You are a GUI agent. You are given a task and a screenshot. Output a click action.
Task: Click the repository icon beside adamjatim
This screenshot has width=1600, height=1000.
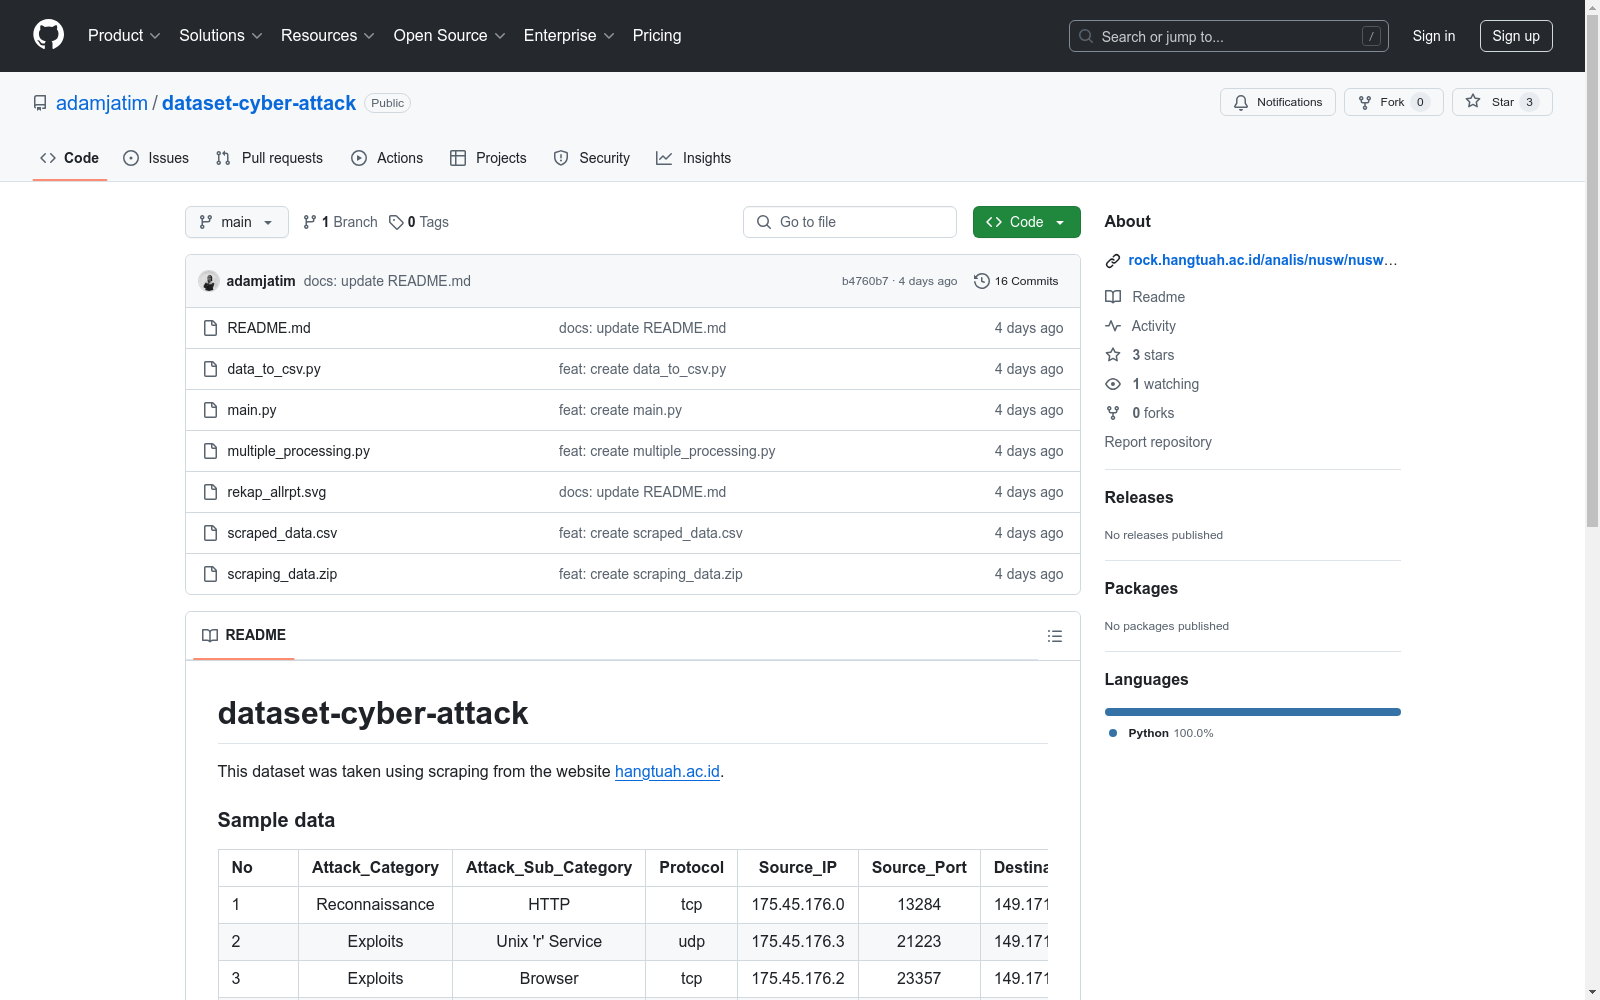40,103
